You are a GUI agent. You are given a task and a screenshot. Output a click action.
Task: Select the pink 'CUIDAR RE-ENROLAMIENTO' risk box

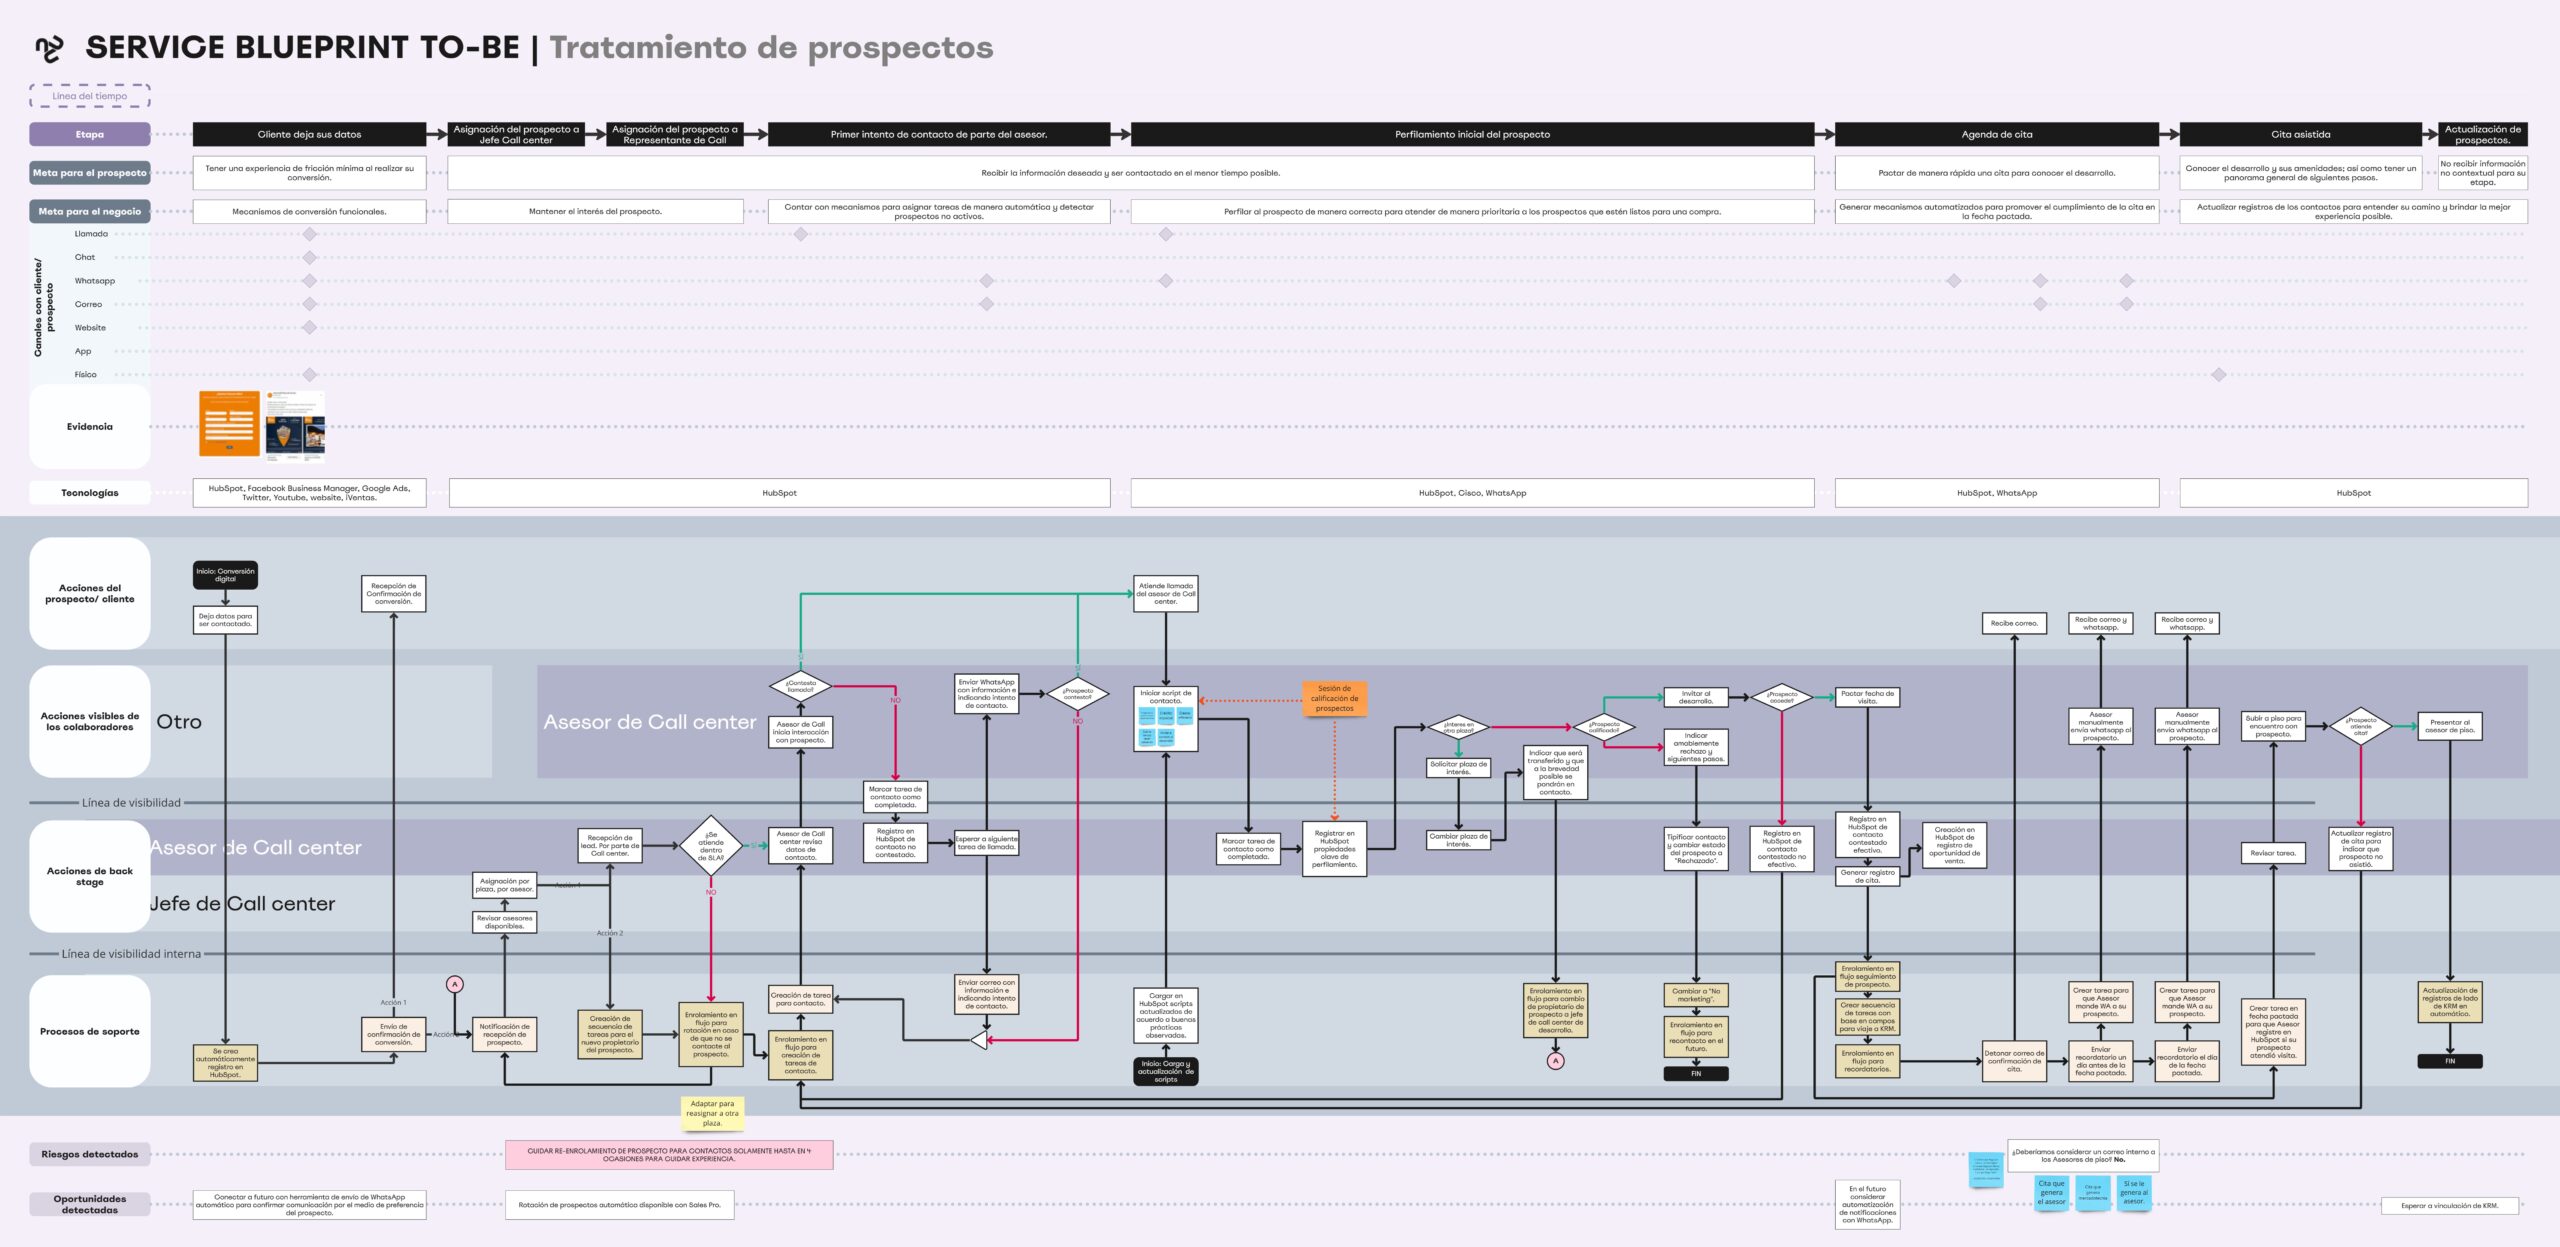click(668, 1155)
